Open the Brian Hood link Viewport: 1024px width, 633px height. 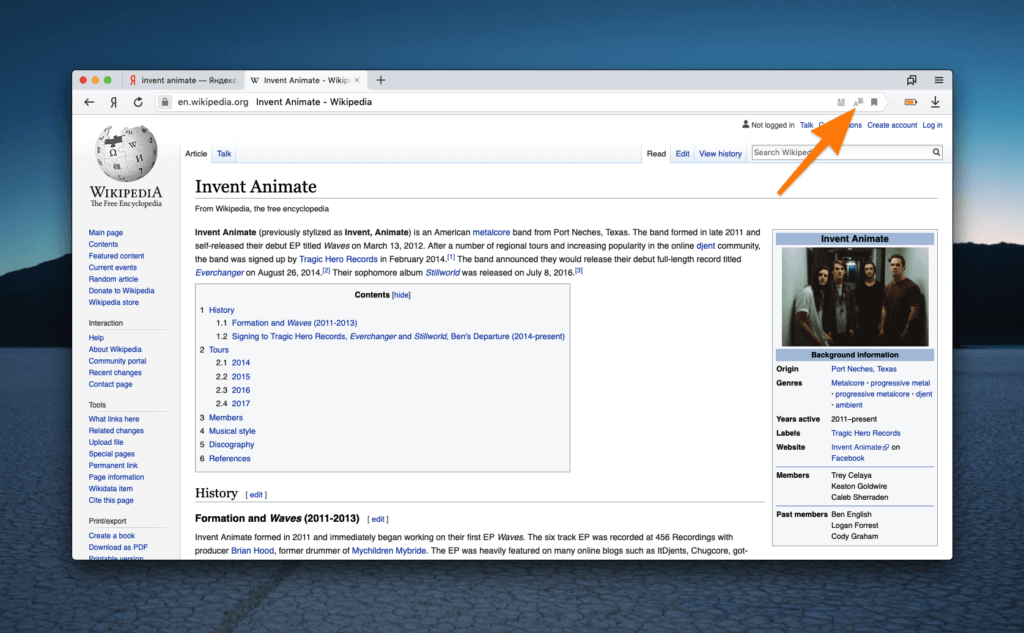(x=253, y=551)
